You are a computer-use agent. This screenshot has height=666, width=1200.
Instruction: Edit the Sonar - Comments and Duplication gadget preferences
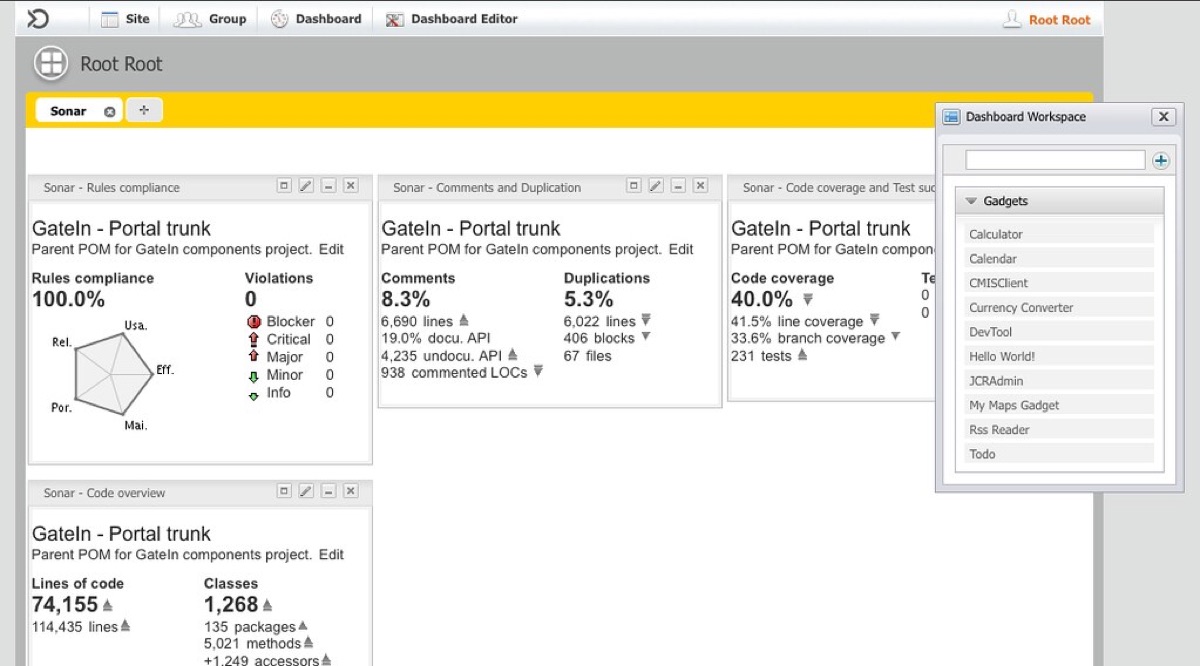click(x=656, y=186)
